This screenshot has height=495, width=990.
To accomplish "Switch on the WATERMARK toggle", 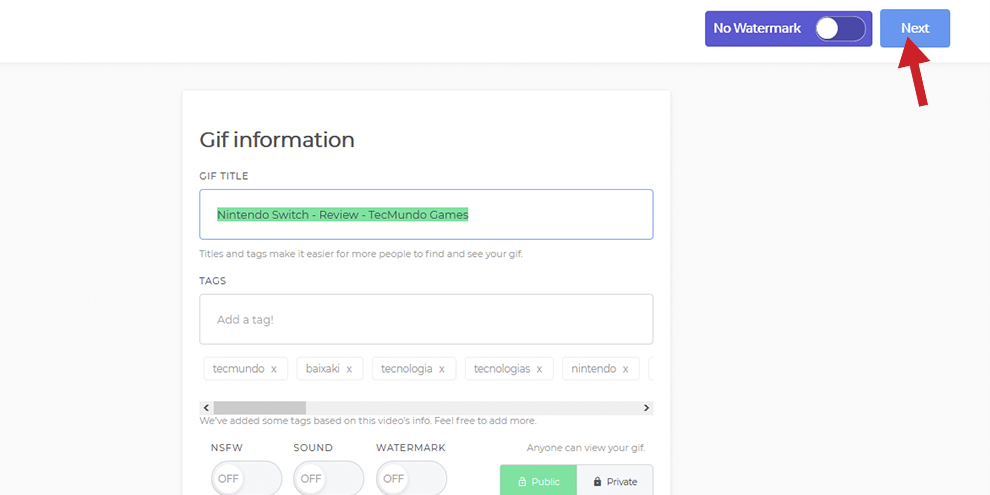I will pyautogui.click(x=411, y=478).
